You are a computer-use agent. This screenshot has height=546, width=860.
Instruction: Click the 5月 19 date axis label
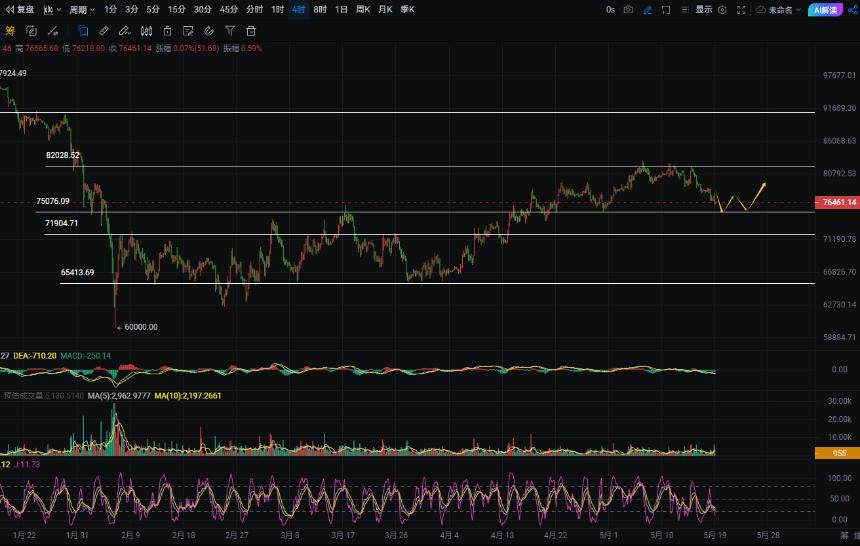(715, 535)
